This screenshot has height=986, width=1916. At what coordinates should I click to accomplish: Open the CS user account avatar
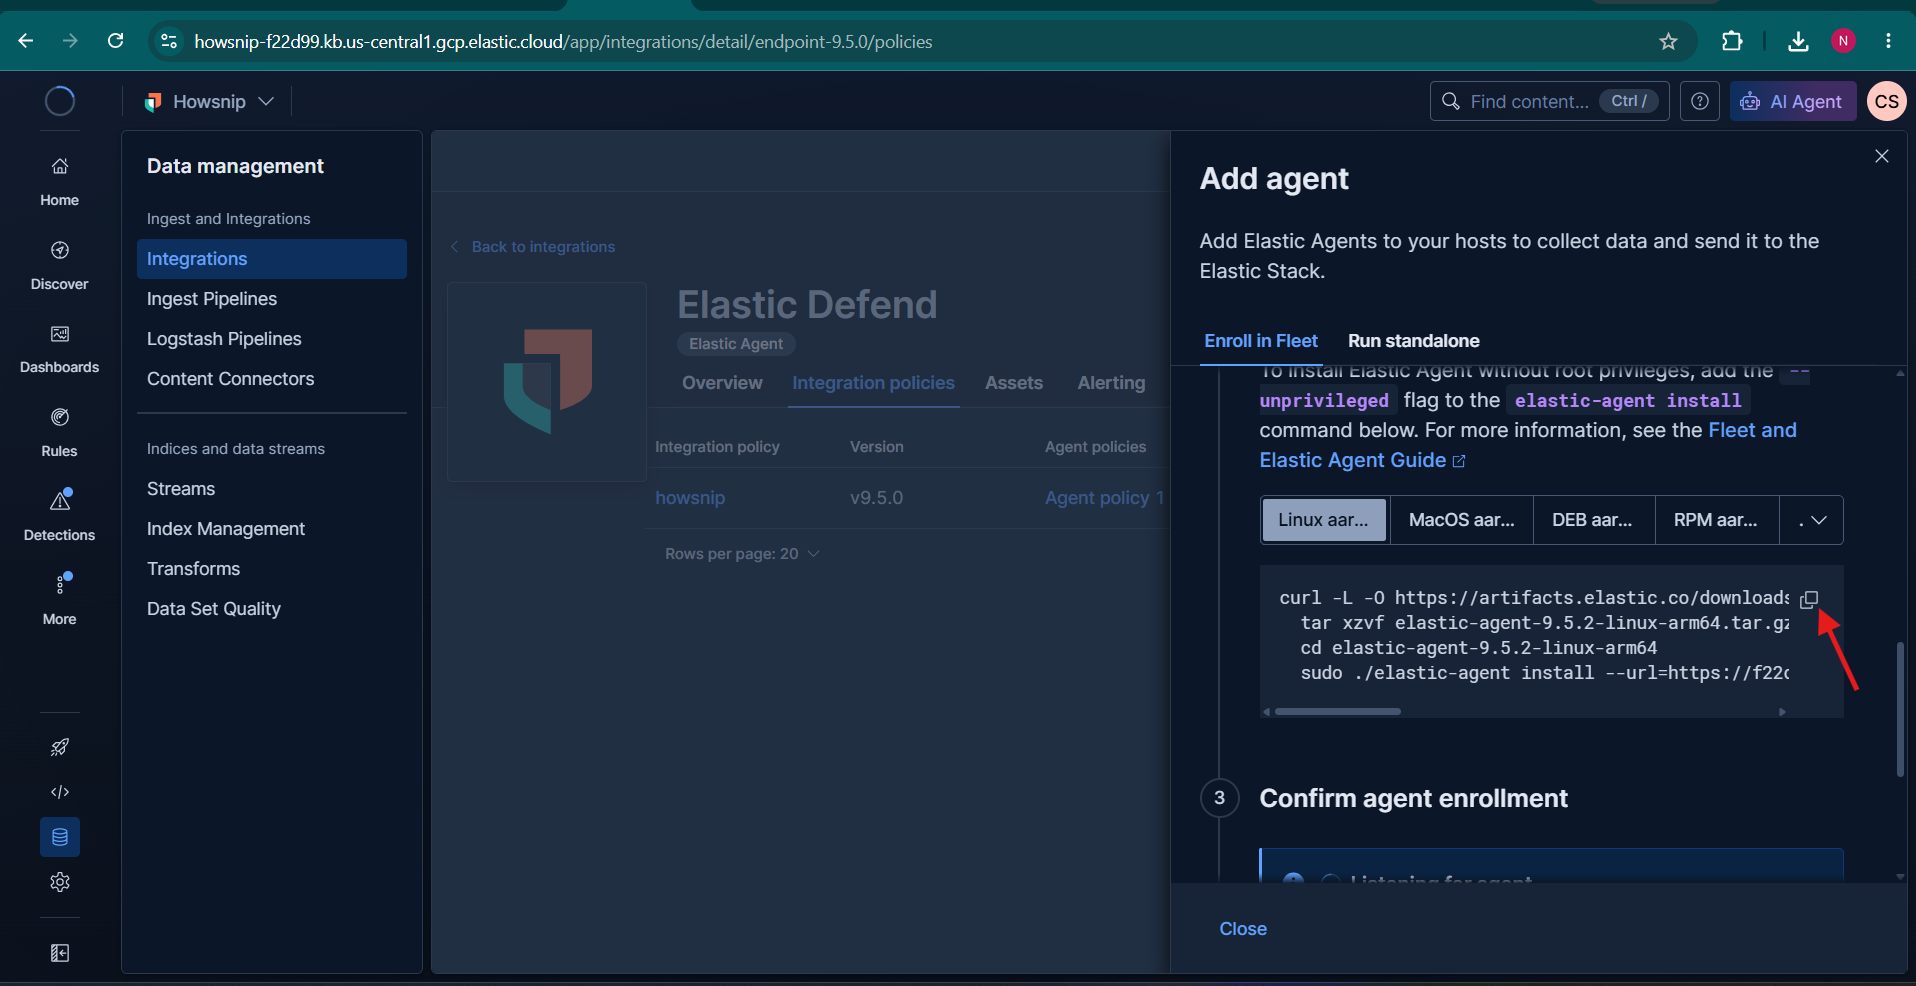pos(1887,101)
